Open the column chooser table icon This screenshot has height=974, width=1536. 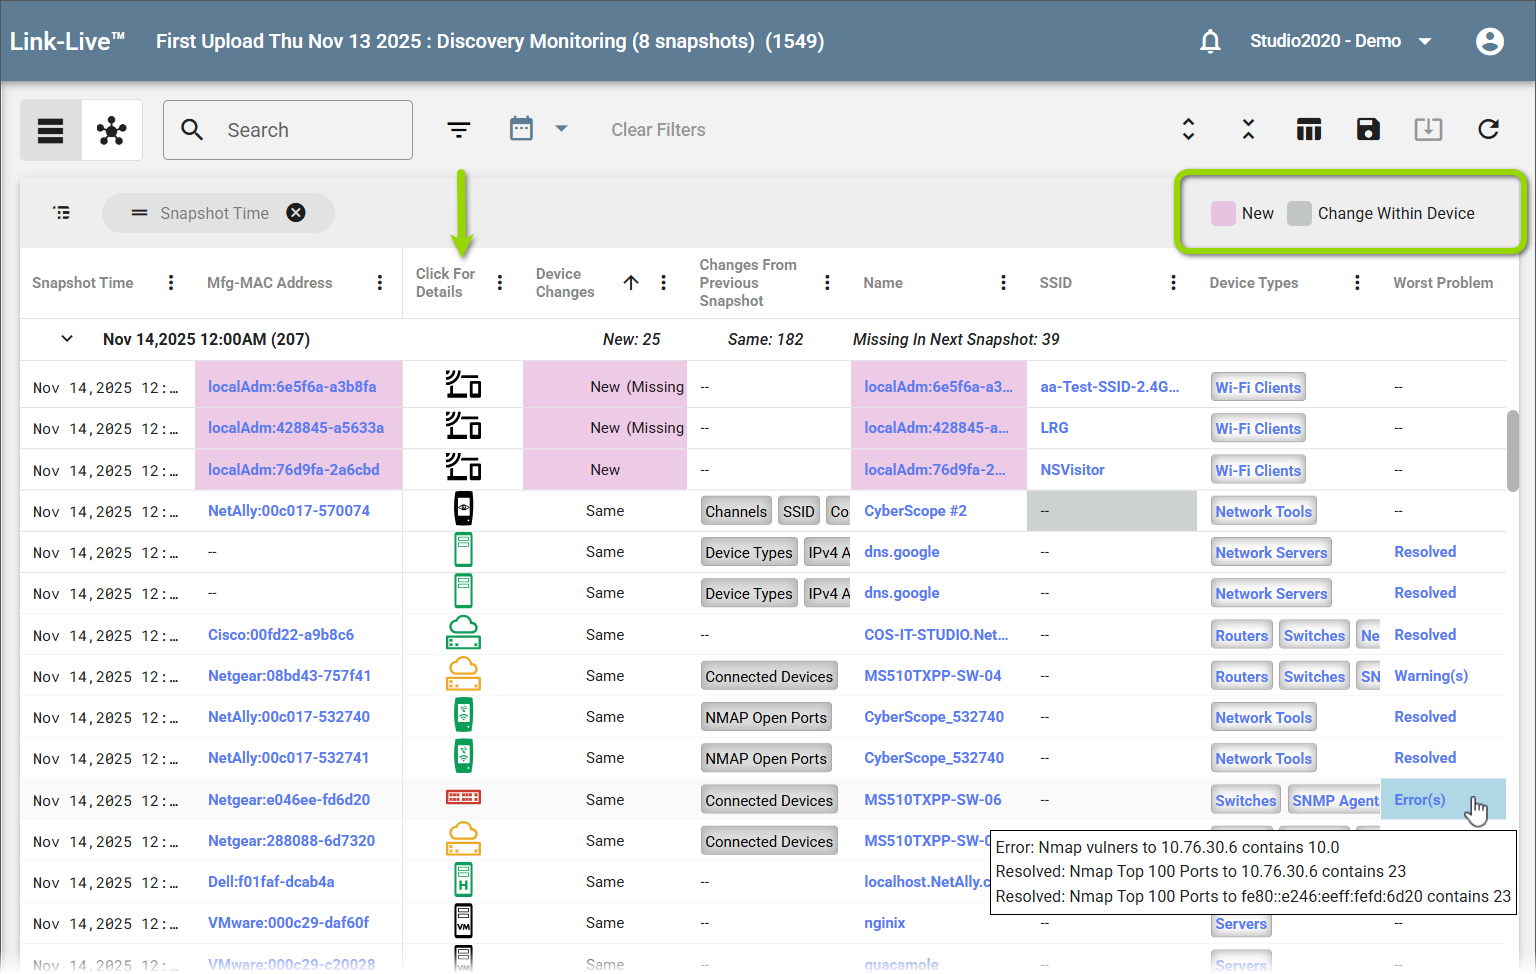tap(1308, 129)
